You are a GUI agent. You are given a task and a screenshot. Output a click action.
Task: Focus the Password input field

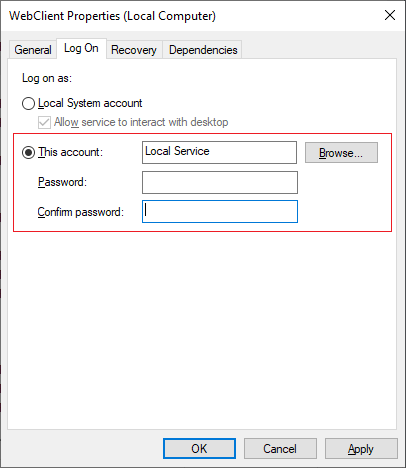220,182
